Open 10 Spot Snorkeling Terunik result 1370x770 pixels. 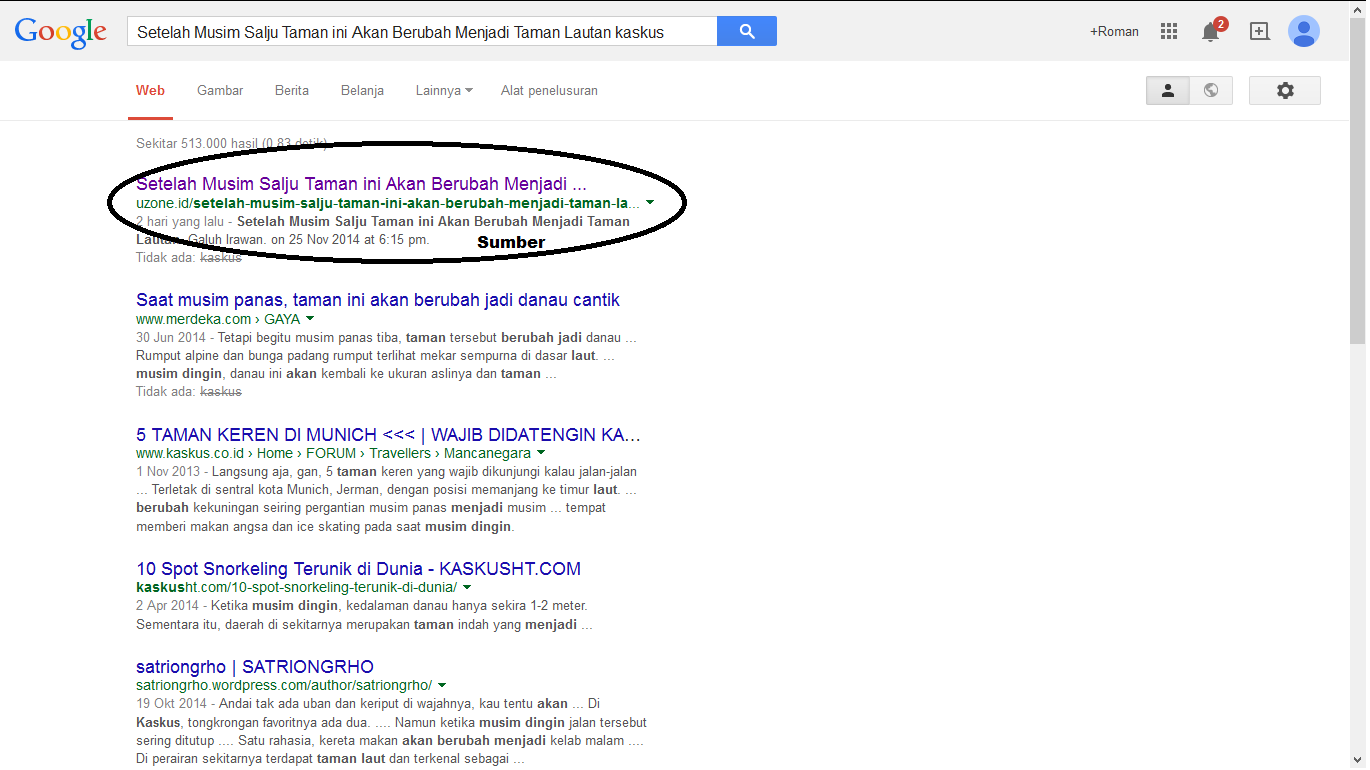(x=358, y=569)
